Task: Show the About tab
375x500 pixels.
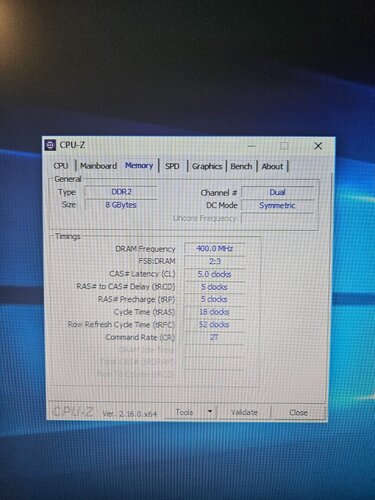Action: 272,166
